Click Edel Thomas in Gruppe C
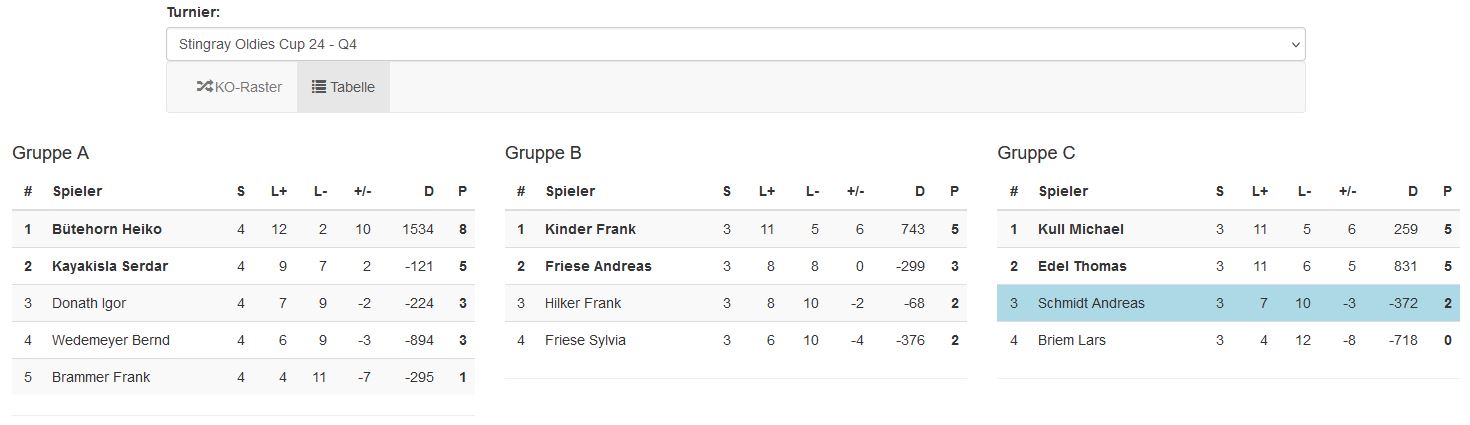The image size is (1470, 425). (1082, 266)
